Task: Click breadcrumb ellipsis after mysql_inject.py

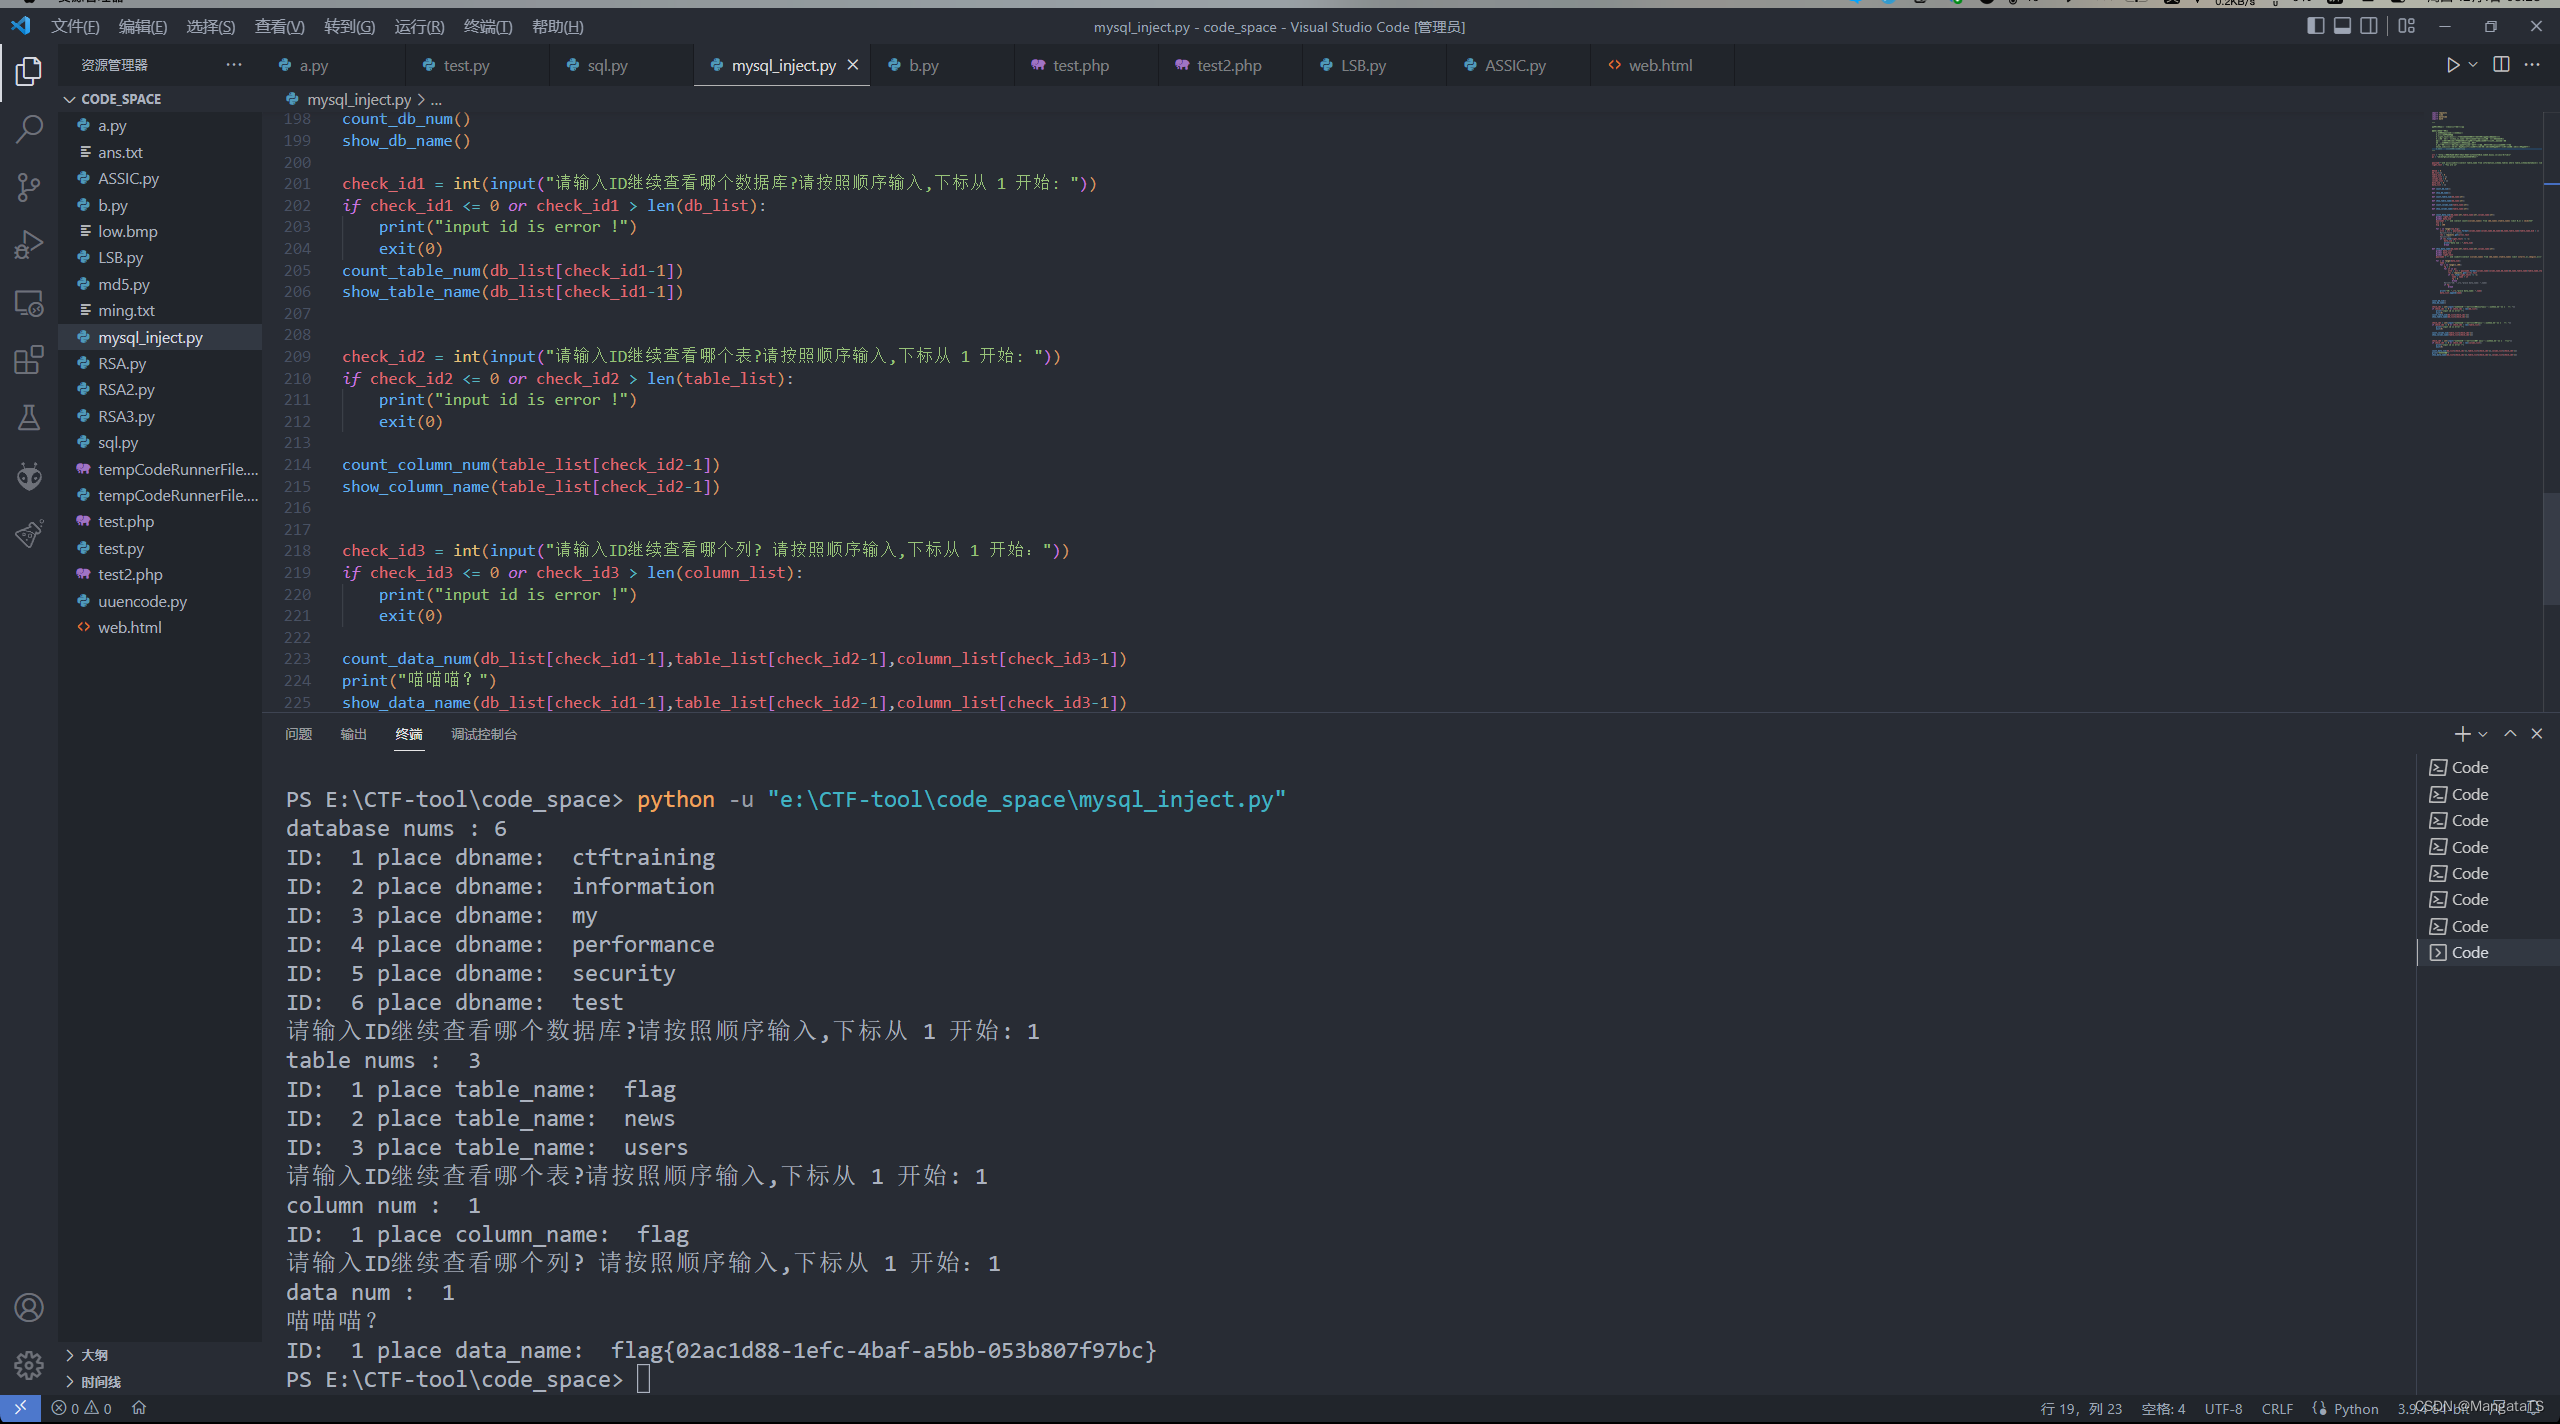Action: 436,100
